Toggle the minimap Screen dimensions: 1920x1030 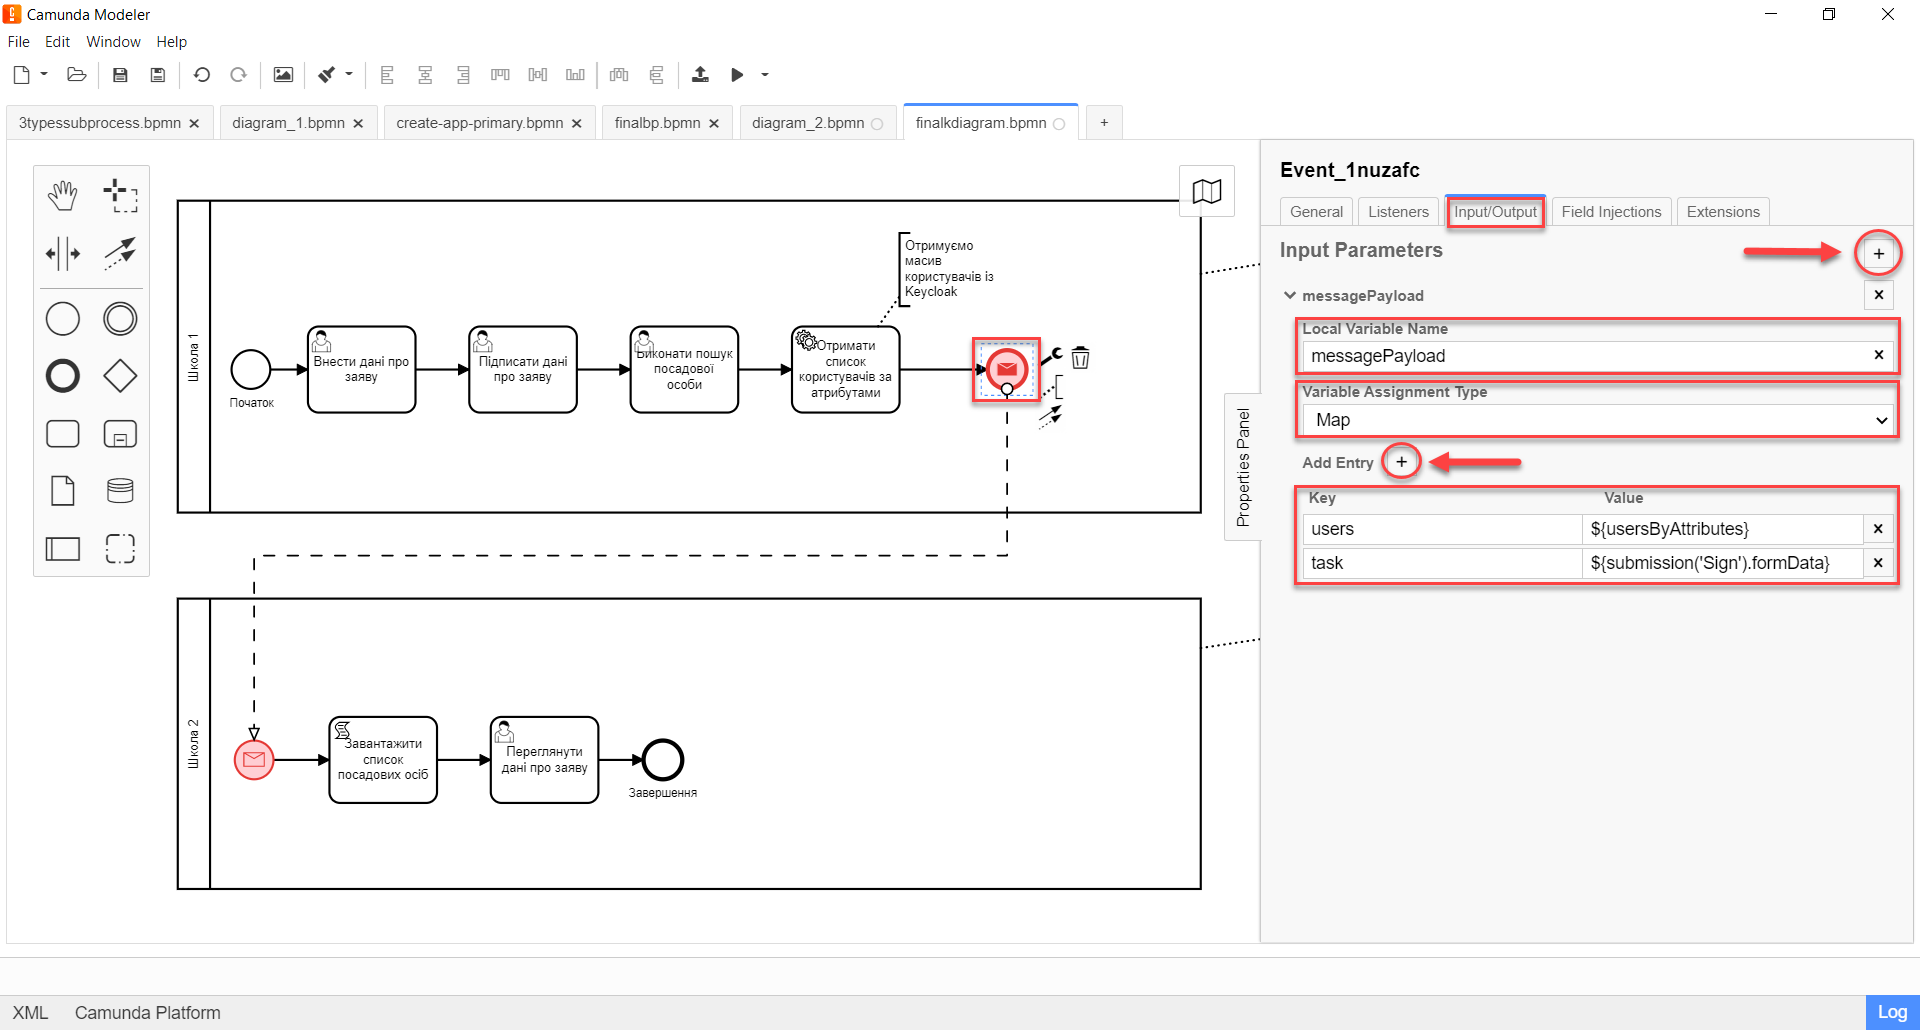(x=1207, y=191)
